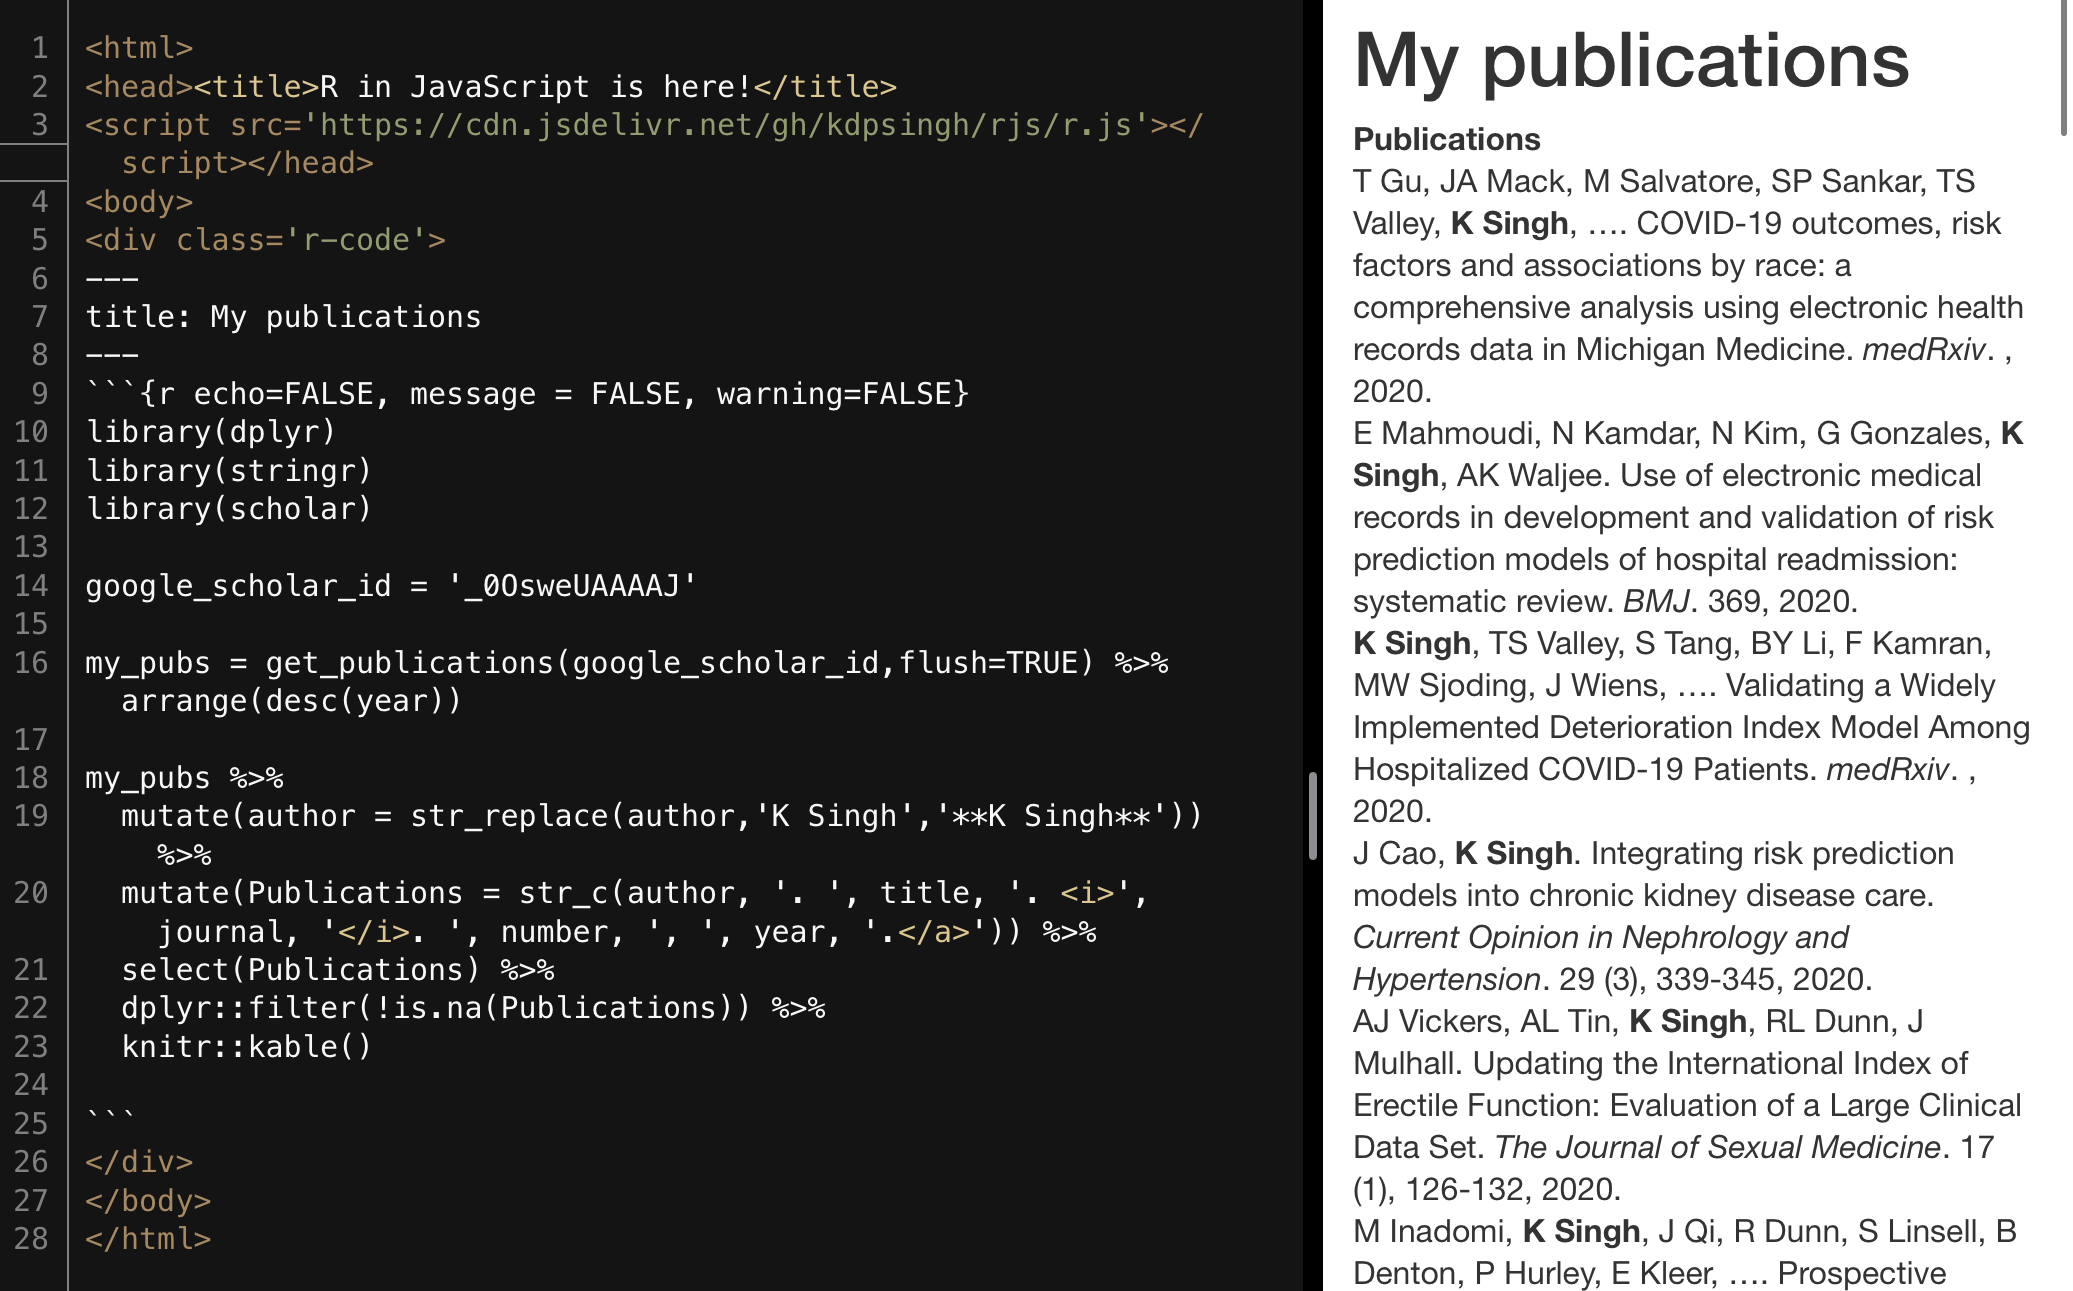Click the BMJ journal name in the preview
Image resolution: width=2073 pixels, height=1291 pixels.
[1655, 601]
